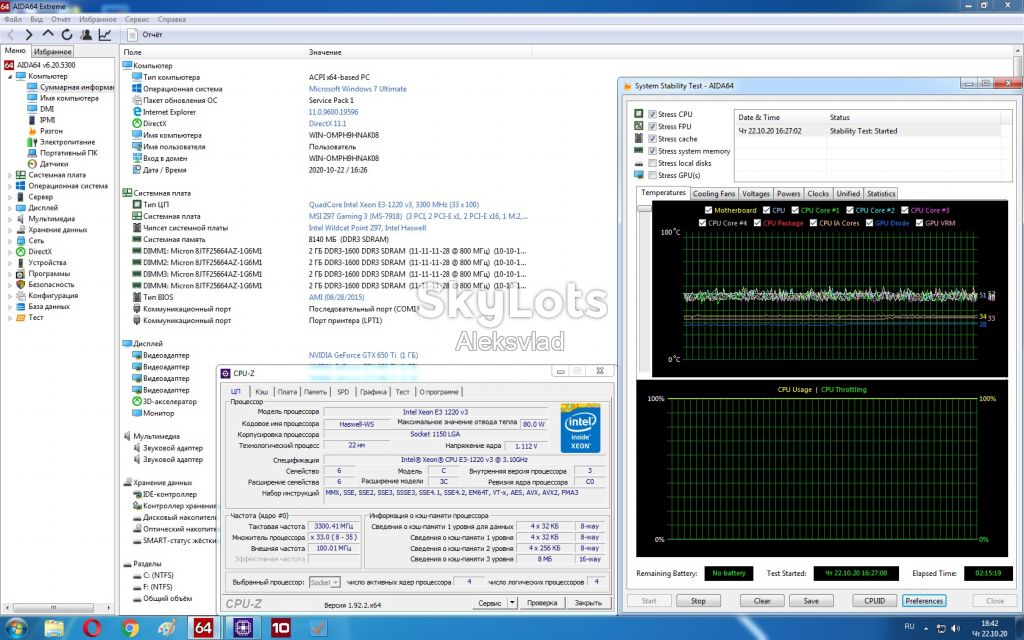This screenshot has height=640, width=1024.
Task: Open Opera from the taskbar
Action: tap(92, 628)
